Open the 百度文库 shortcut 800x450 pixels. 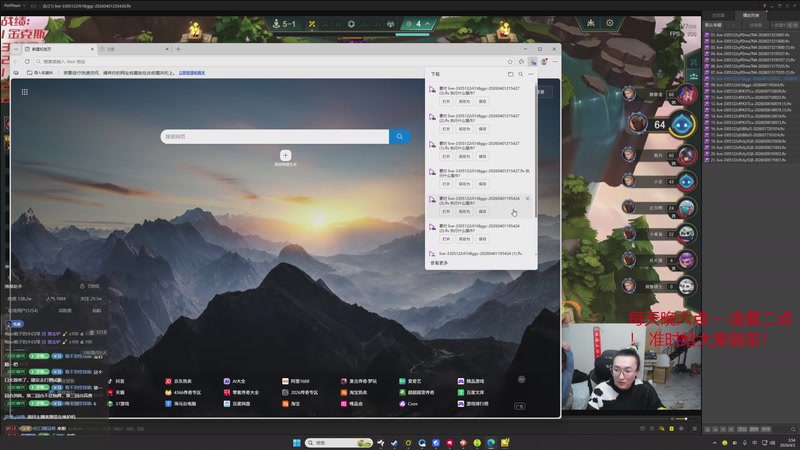pyautogui.click(x=471, y=392)
